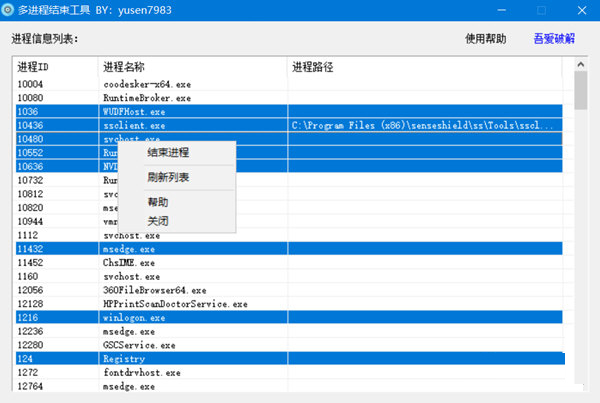This screenshot has height=403, width=600.
Task: Click the ssclient.exe process path cell
Action: pos(423,126)
